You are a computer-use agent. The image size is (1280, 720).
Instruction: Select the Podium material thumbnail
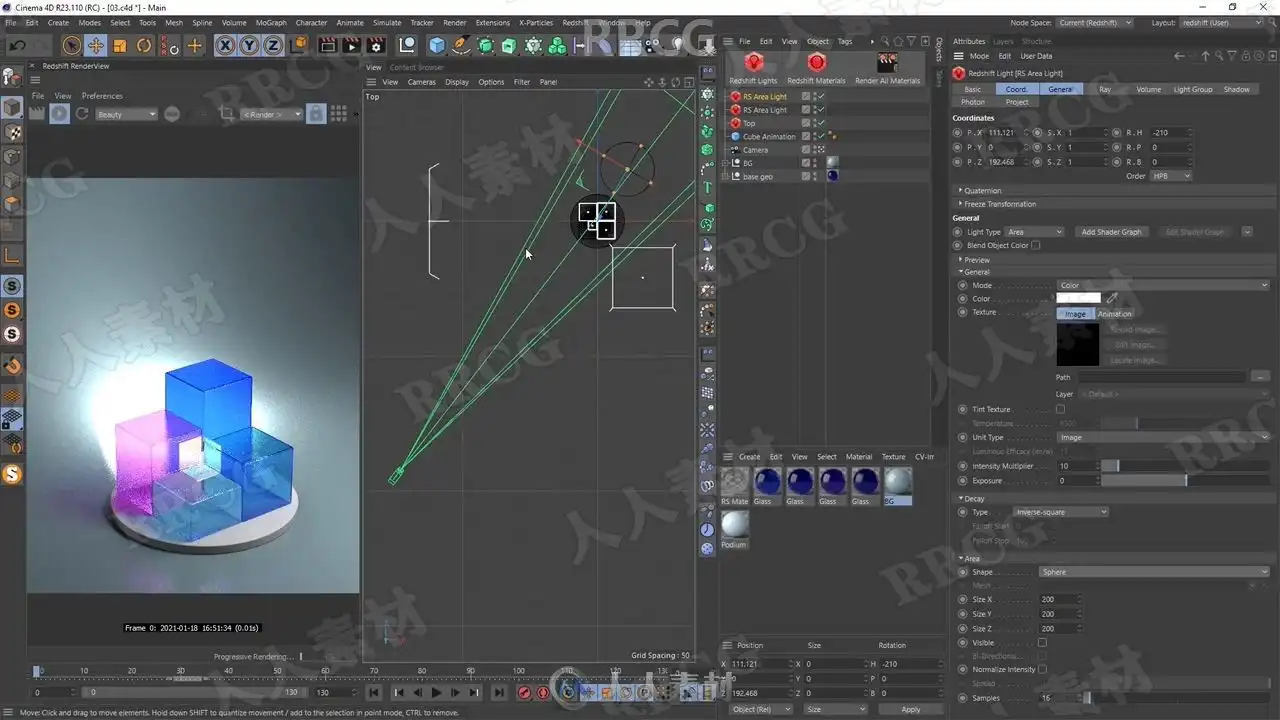click(x=734, y=525)
